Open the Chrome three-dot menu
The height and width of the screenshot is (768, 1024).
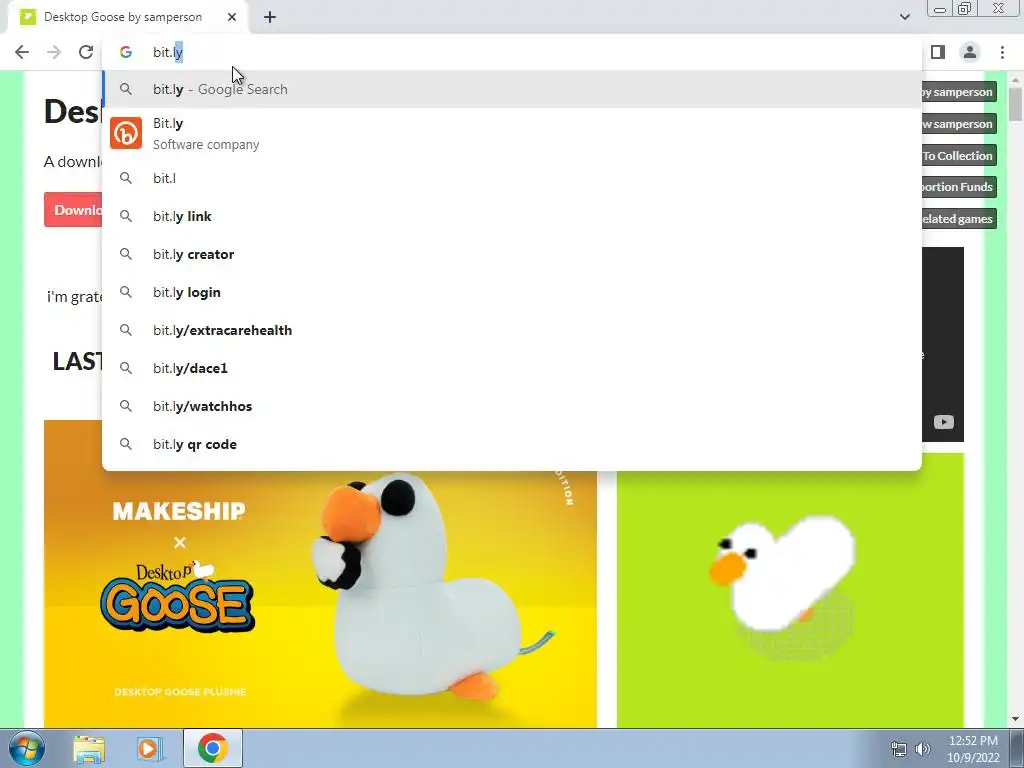[1002, 52]
